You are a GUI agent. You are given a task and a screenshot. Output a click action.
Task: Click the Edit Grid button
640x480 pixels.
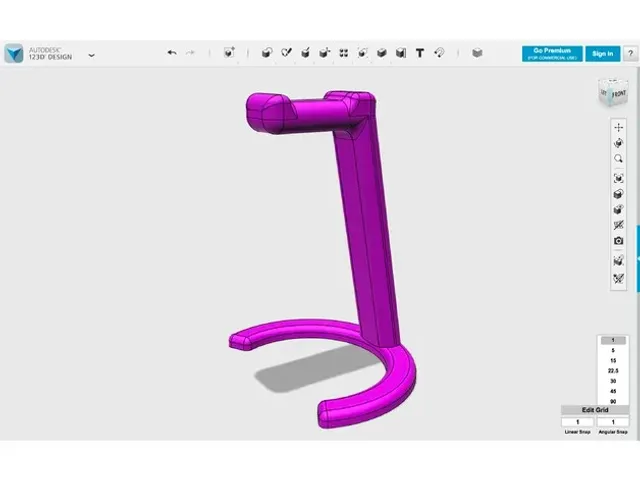point(595,410)
